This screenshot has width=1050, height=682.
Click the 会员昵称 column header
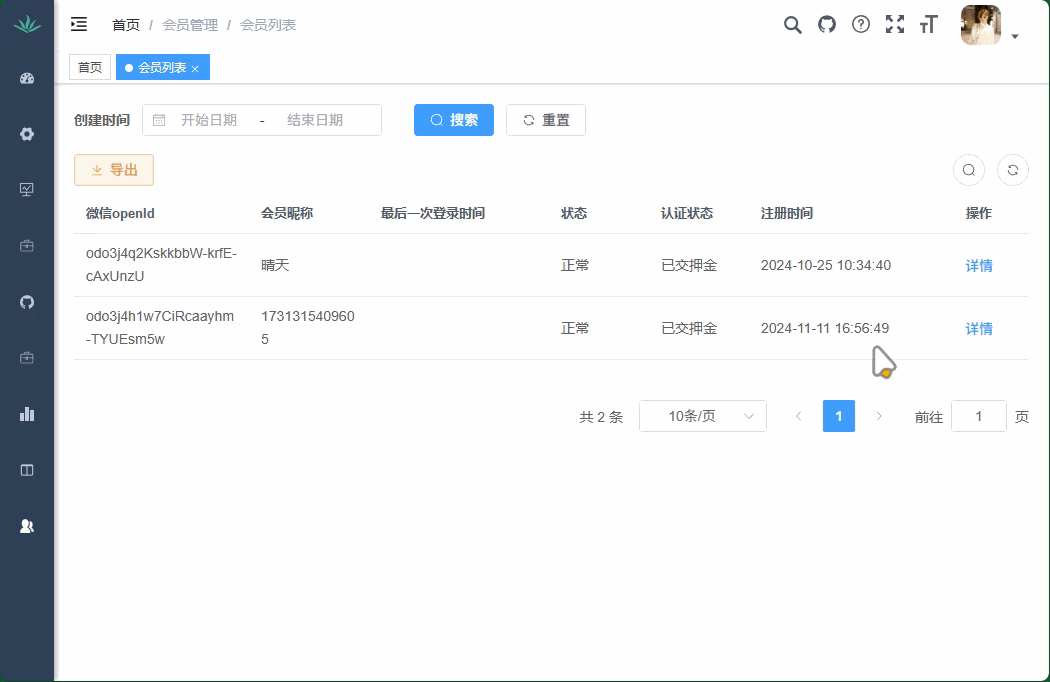coord(287,214)
